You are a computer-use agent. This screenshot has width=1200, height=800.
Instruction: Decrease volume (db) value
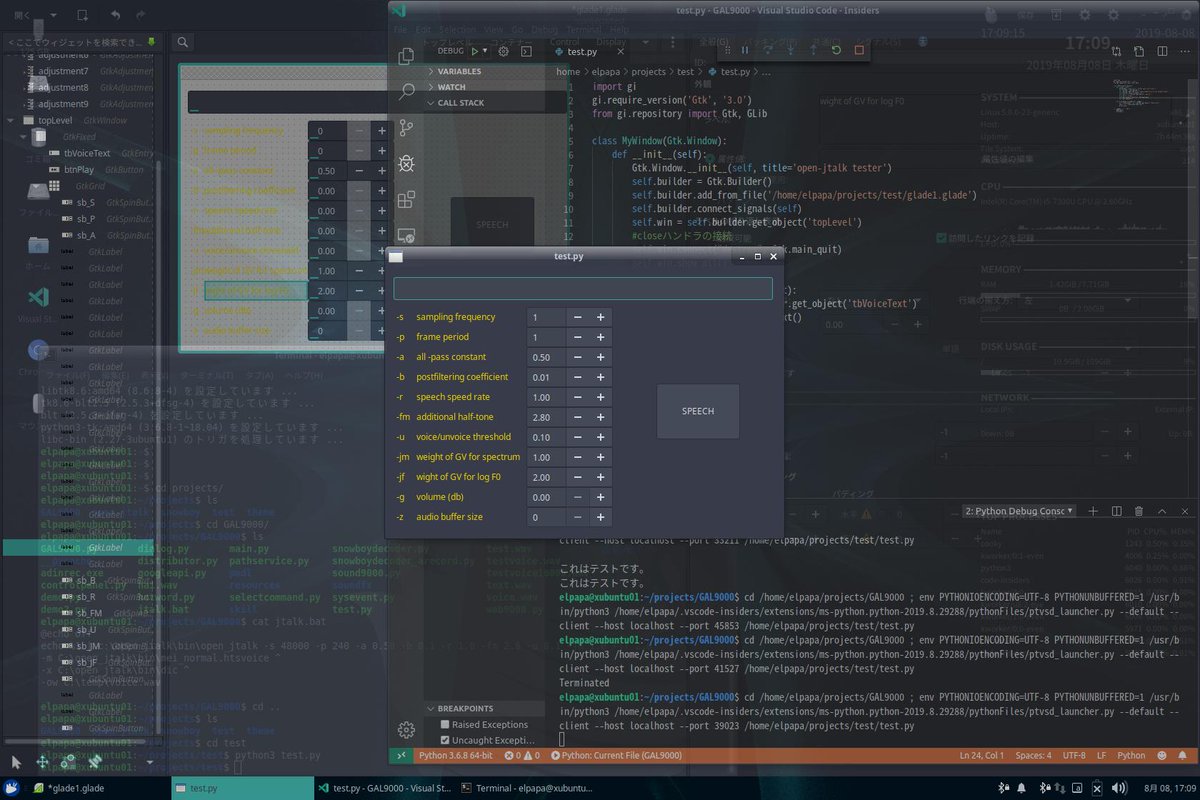(578, 497)
